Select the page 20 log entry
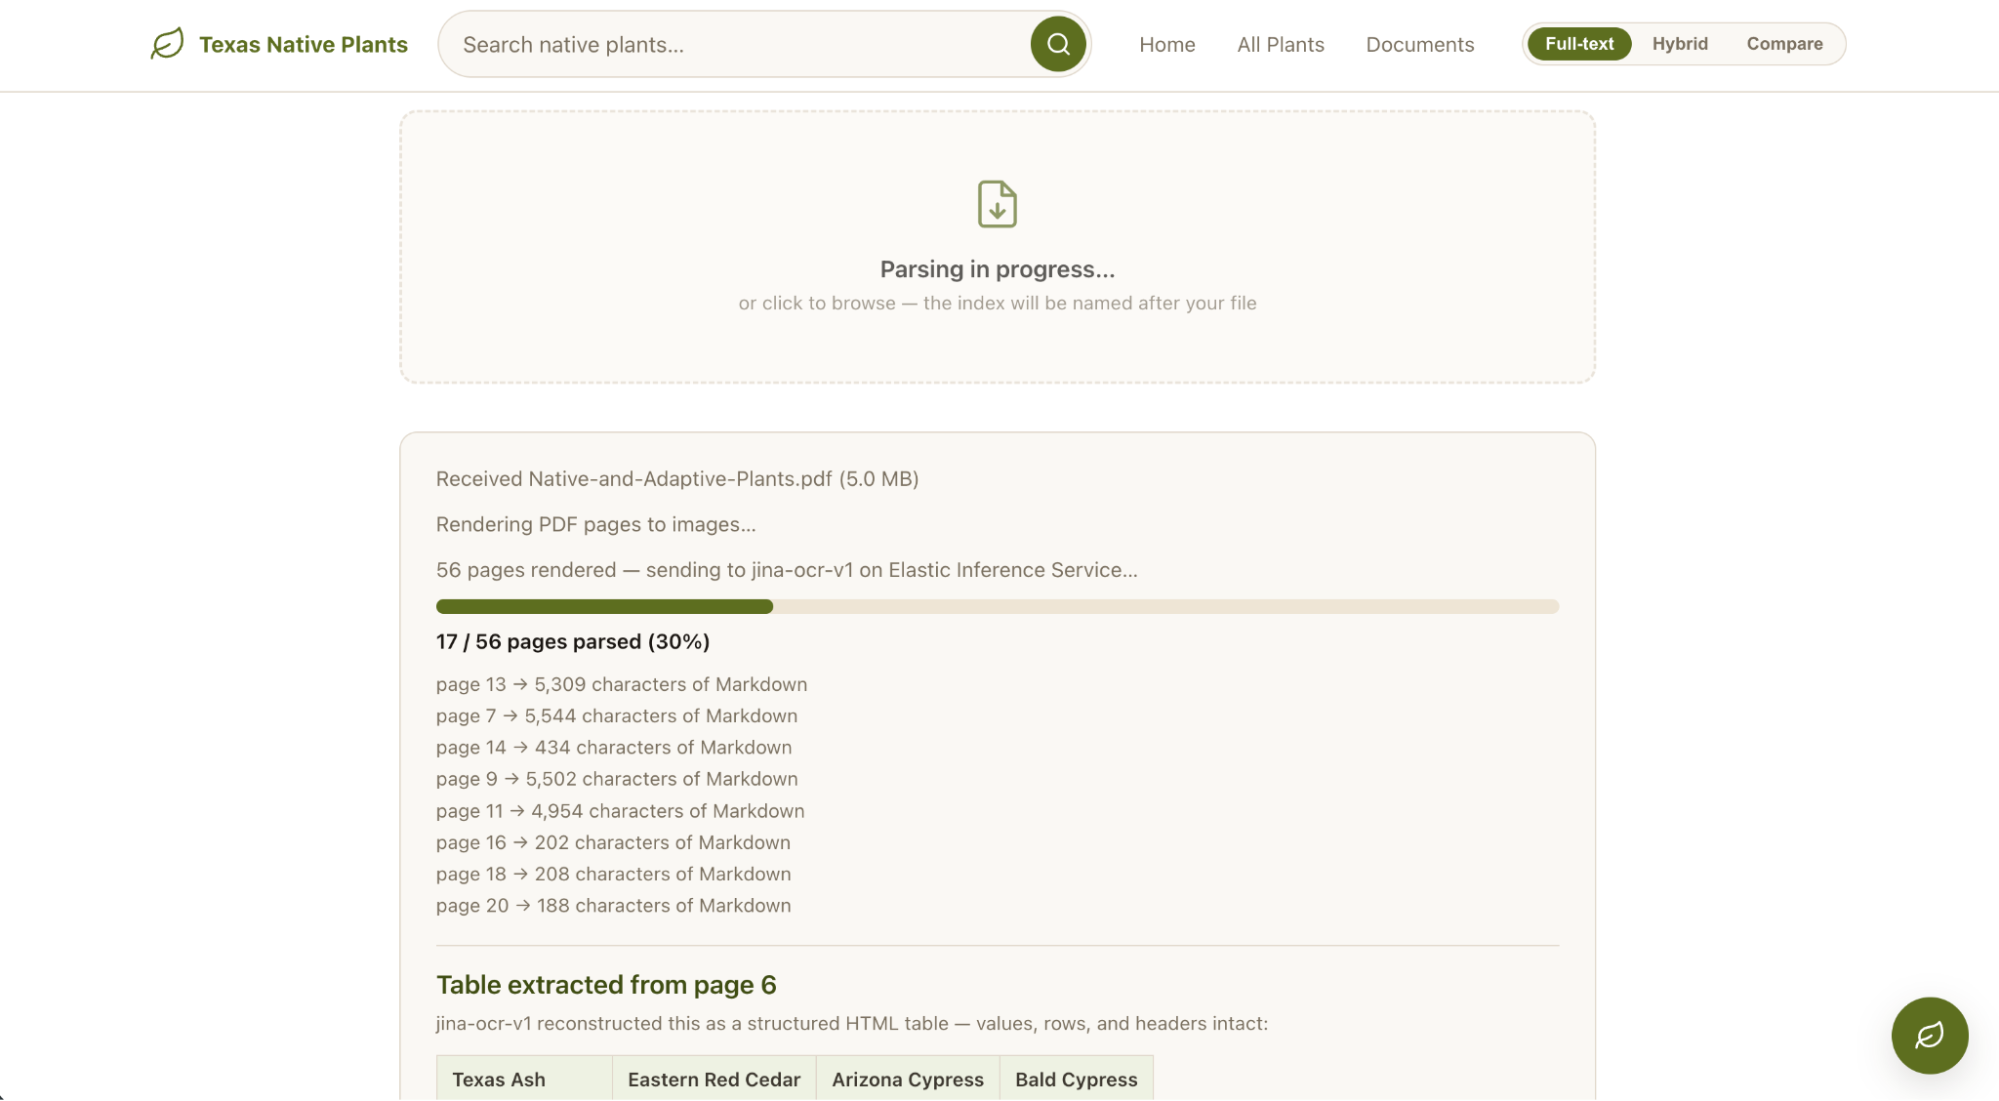The width and height of the screenshot is (1999, 1101). coord(613,906)
